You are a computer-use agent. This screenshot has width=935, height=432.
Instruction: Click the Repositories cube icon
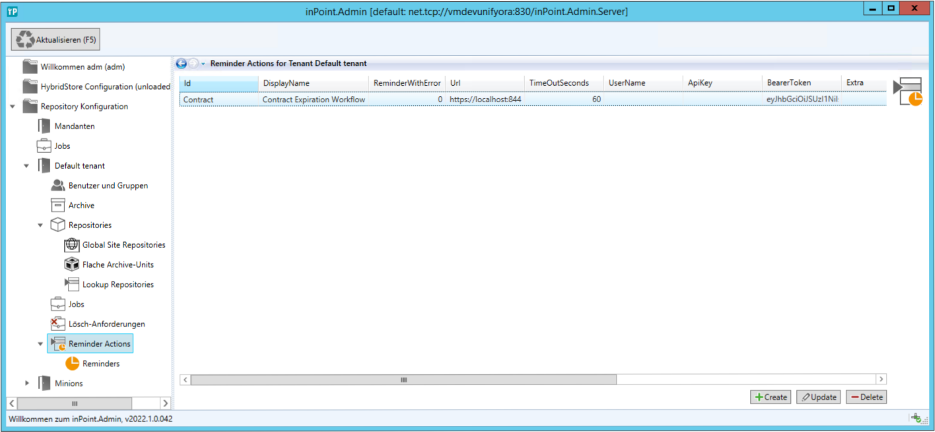(x=58, y=224)
